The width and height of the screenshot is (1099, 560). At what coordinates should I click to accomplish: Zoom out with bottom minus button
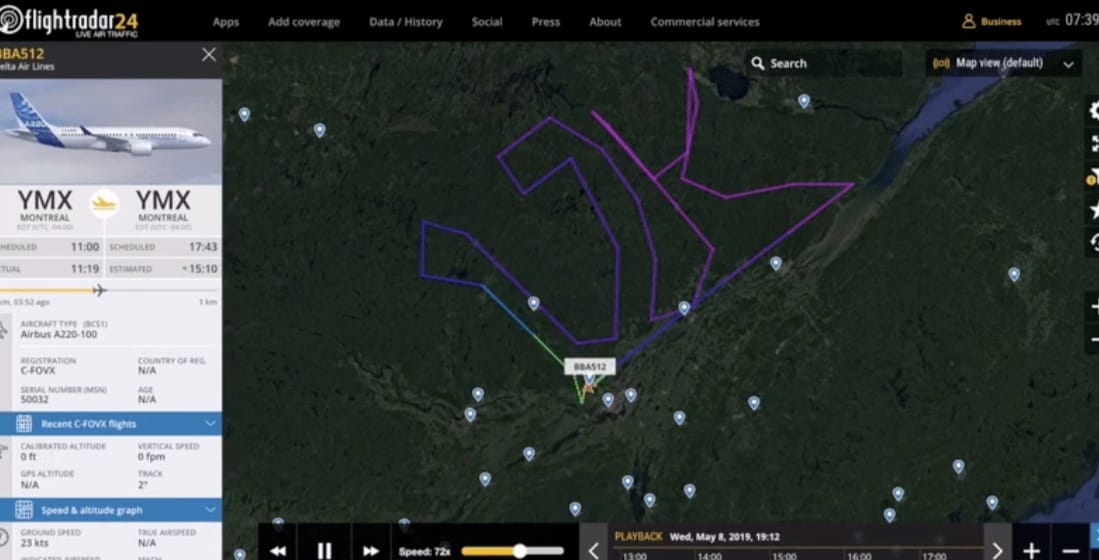tap(1070, 551)
